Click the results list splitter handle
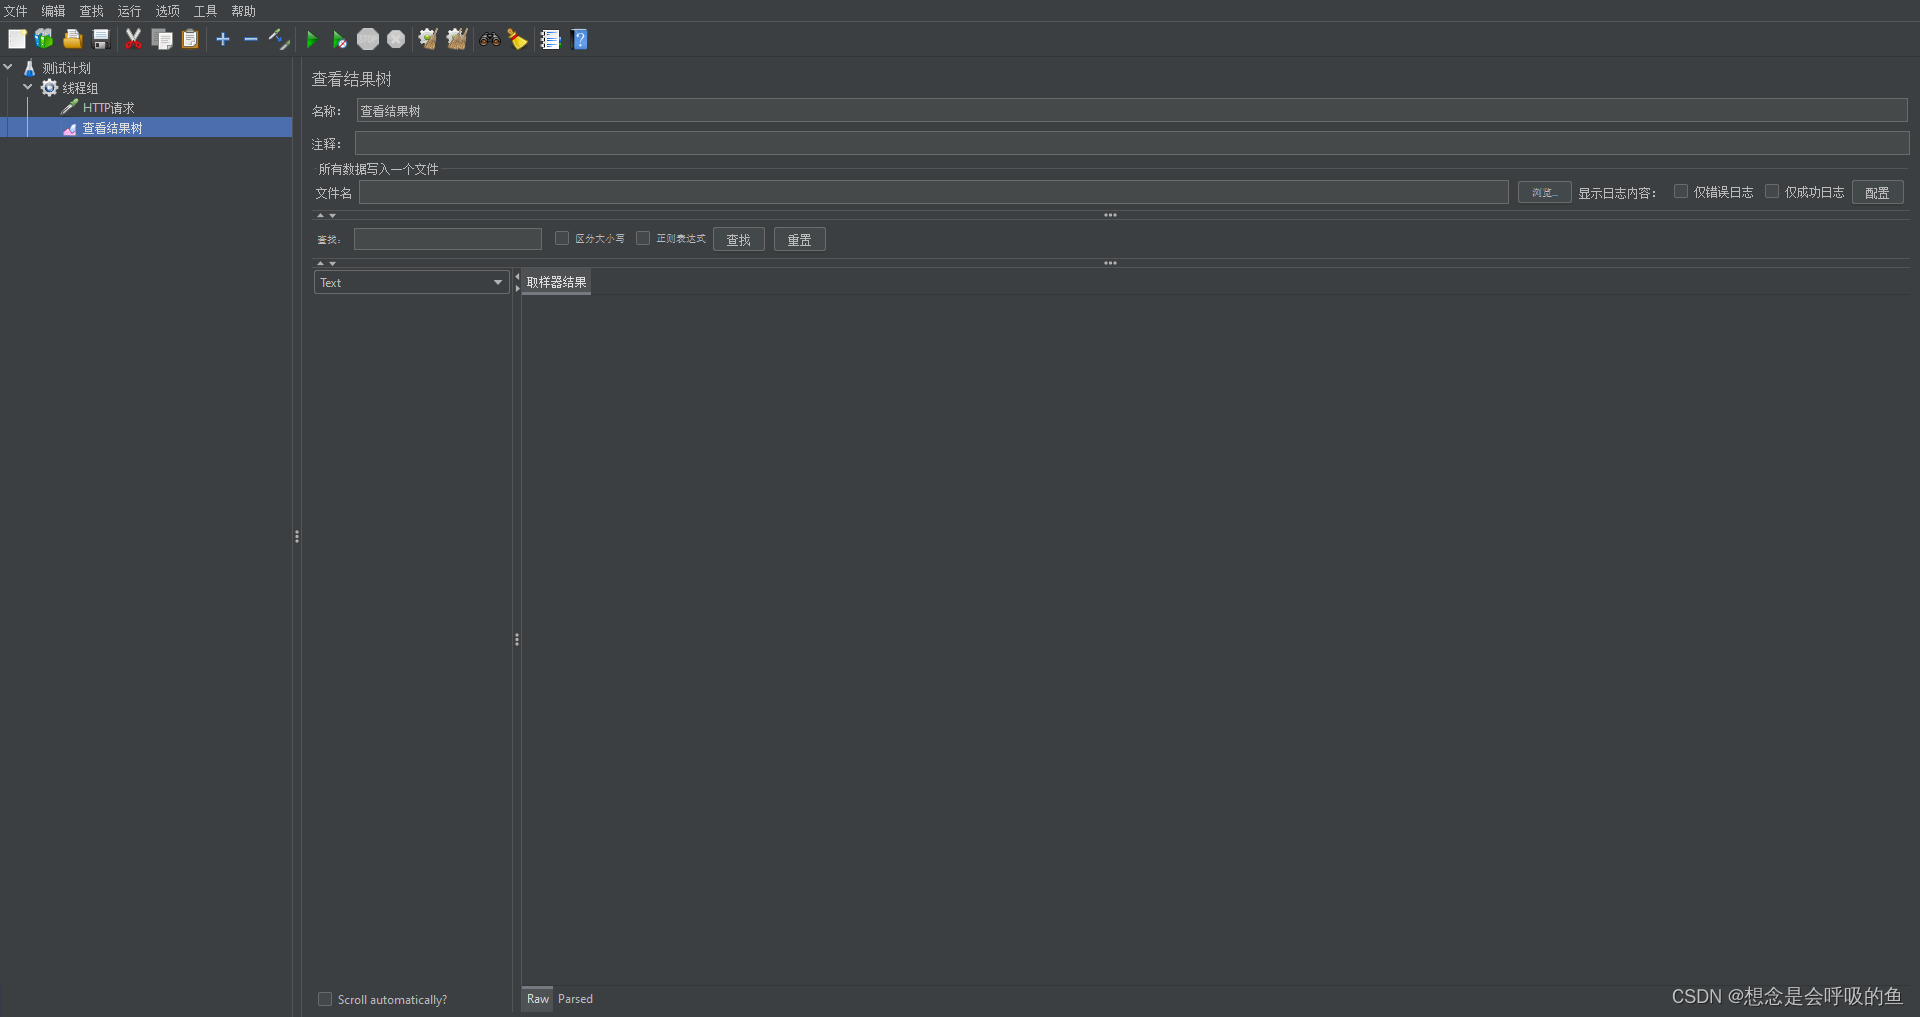Image resolution: width=1920 pixels, height=1017 pixels. 517,640
